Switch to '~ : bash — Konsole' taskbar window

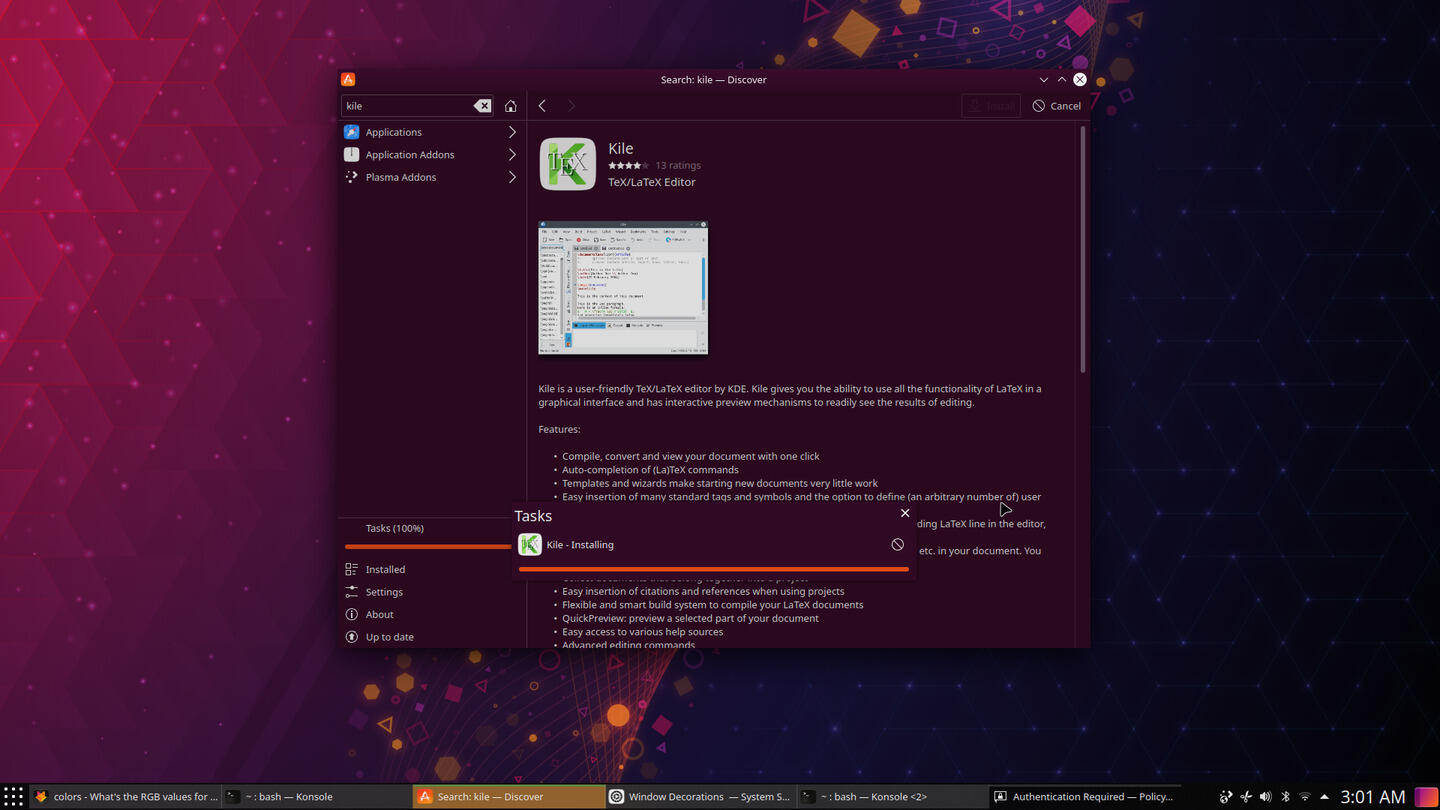315,797
